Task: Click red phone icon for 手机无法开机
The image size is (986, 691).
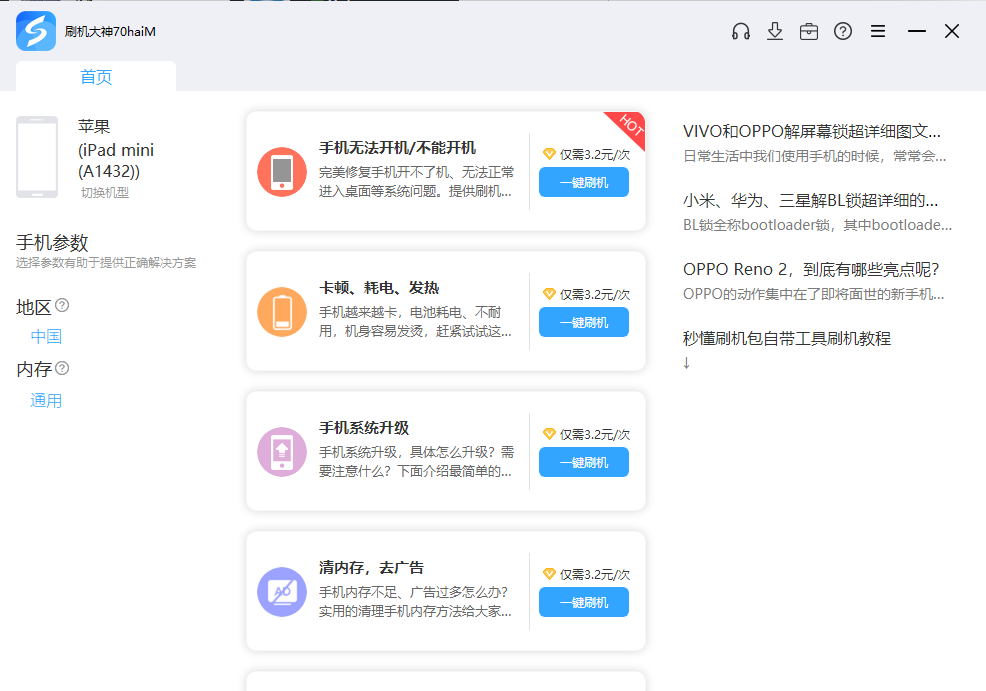Action: (282, 172)
